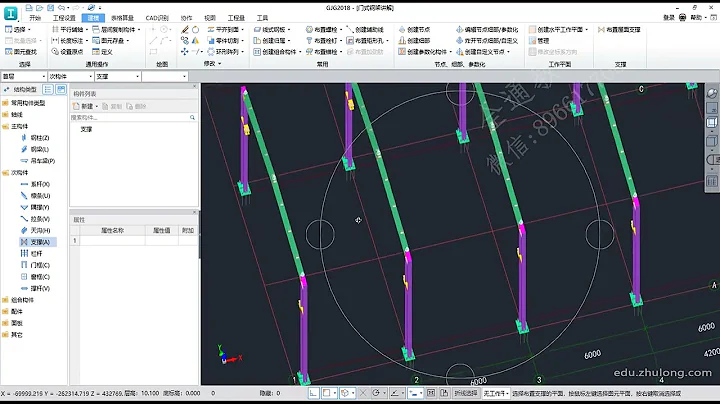The width and height of the screenshot is (720, 404).
Task: Switch to the 视图 ribbon tab
Action: 210,18
